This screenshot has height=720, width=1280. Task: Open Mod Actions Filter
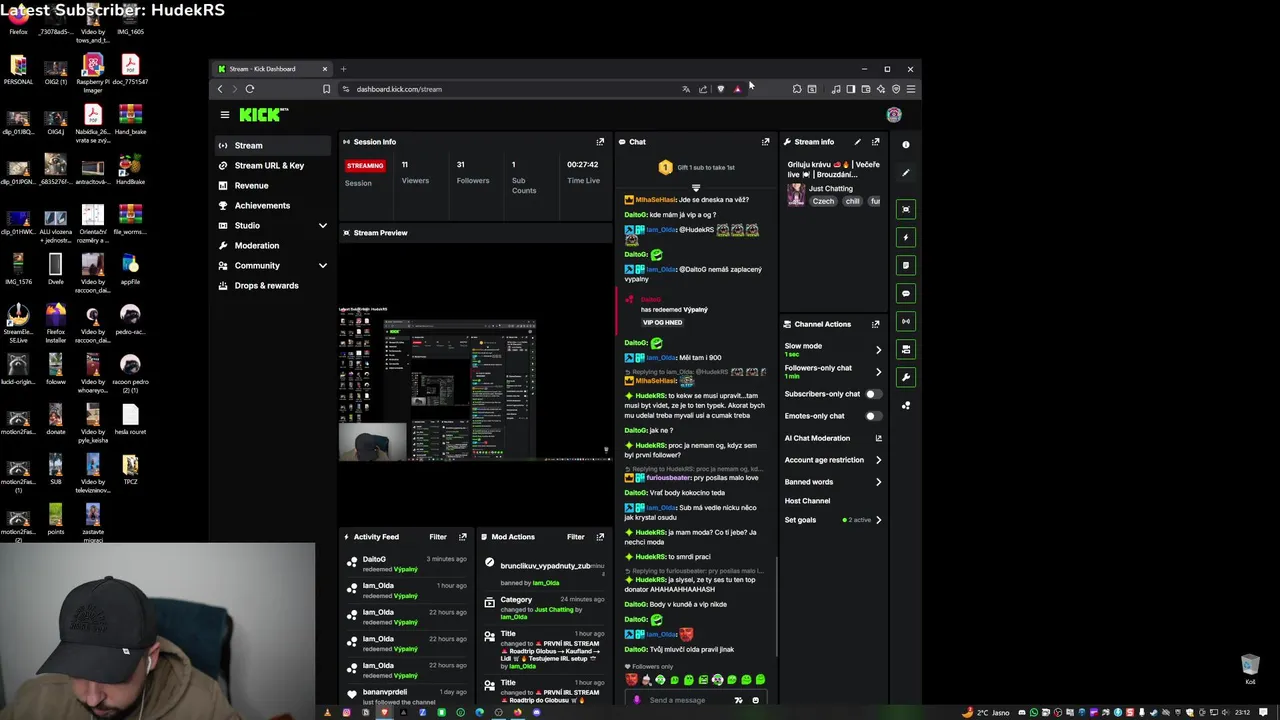[x=576, y=537]
